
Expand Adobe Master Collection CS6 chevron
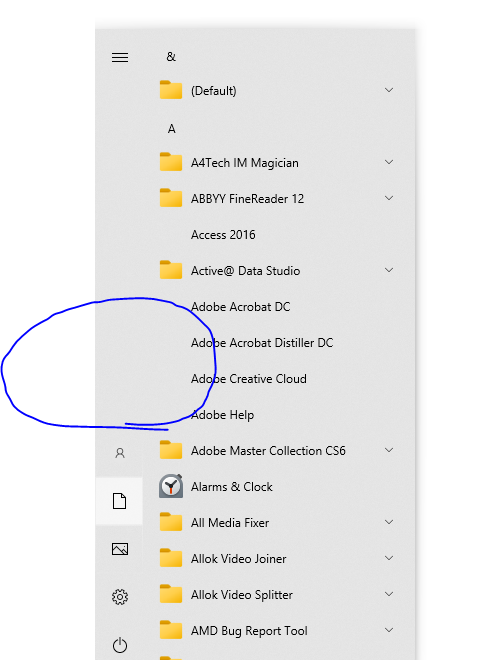coord(389,450)
